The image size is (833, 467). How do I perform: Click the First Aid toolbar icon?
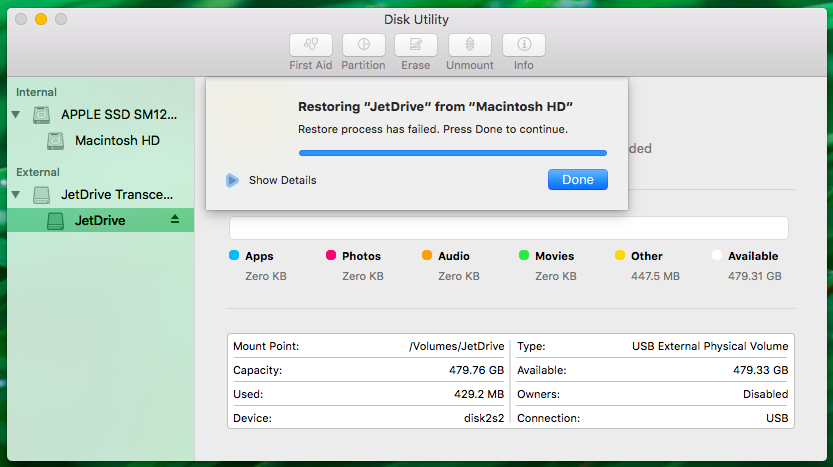311,45
